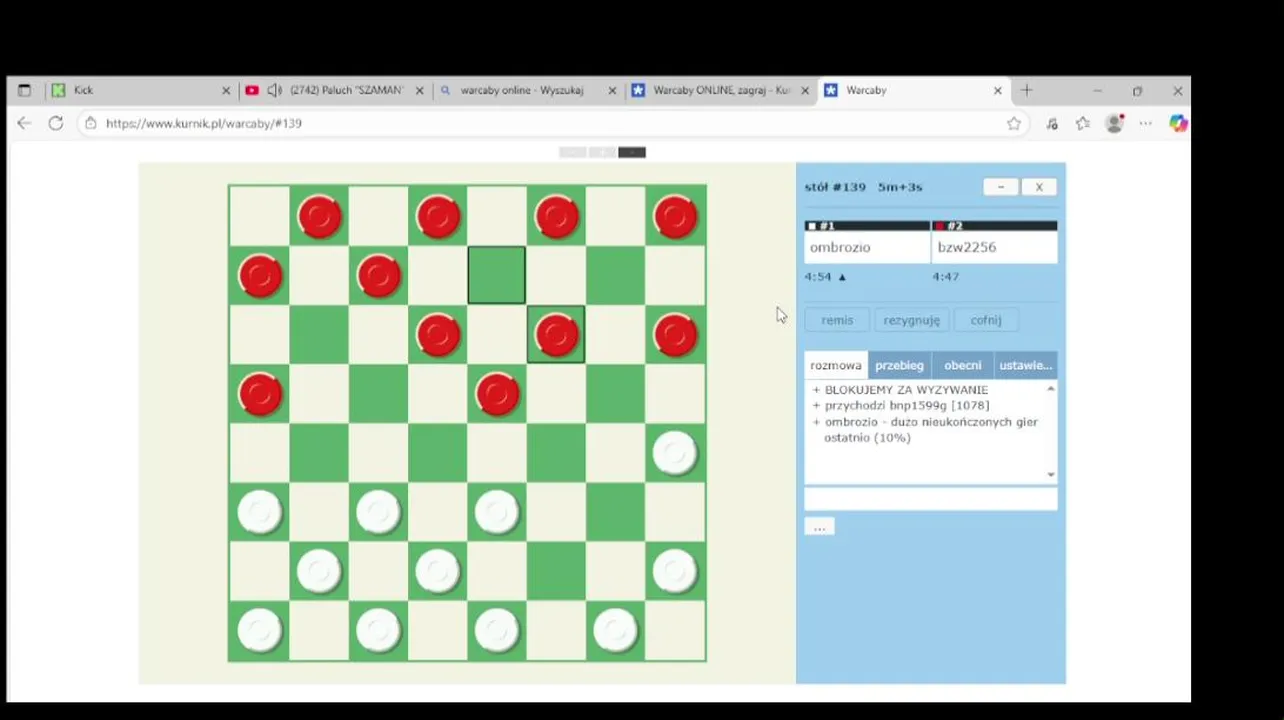Open the przebieg move history tab

coord(900,365)
